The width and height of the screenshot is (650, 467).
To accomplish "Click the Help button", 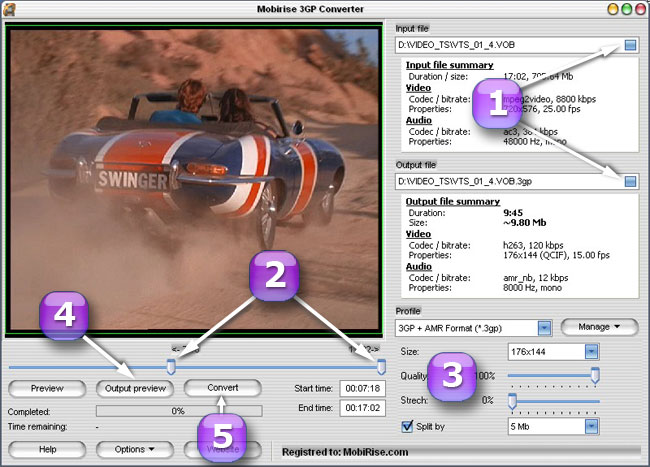I will coord(47,450).
